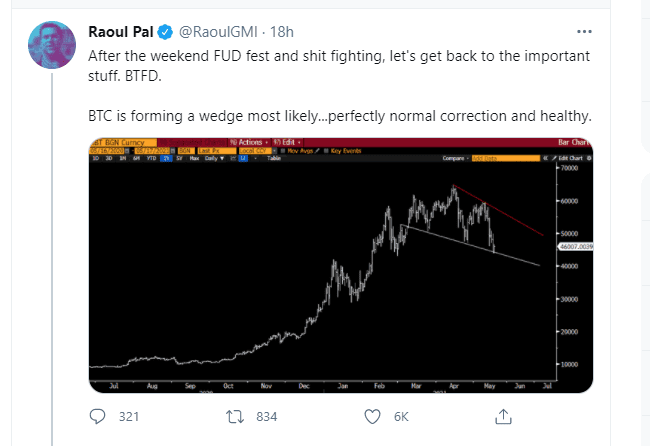Toggle Mov Avgs checkbox in chart
The height and width of the screenshot is (446, 650).
[x=284, y=152]
